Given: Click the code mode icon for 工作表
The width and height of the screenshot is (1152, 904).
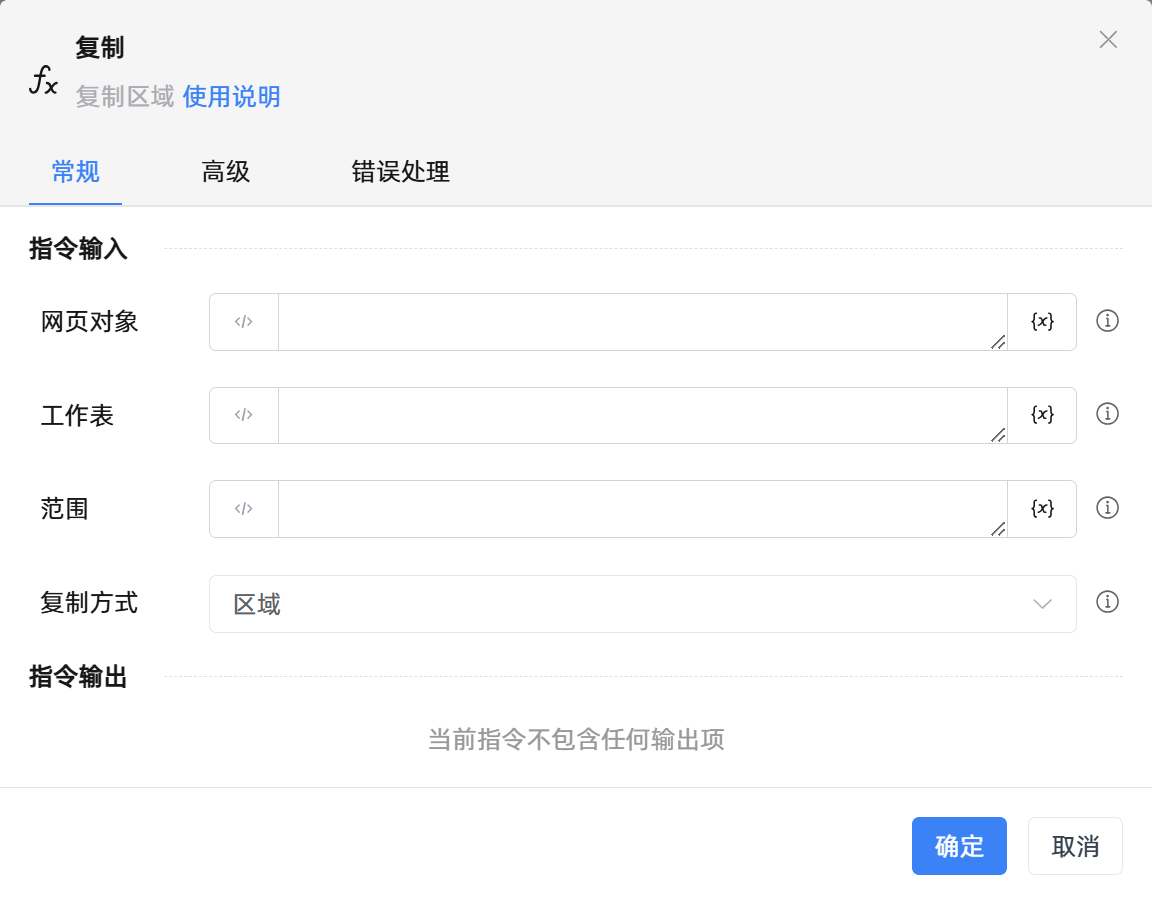Looking at the screenshot, I should [244, 415].
